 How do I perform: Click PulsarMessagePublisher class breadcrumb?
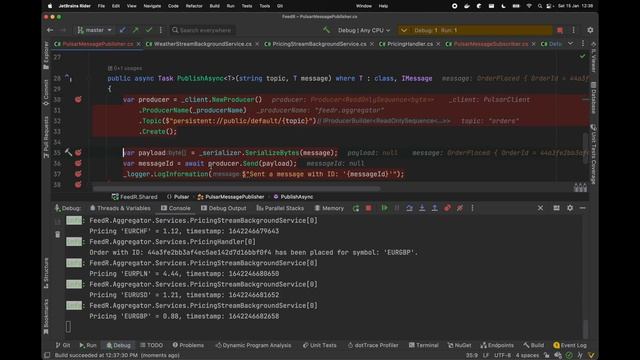click(x=231, y=197)
